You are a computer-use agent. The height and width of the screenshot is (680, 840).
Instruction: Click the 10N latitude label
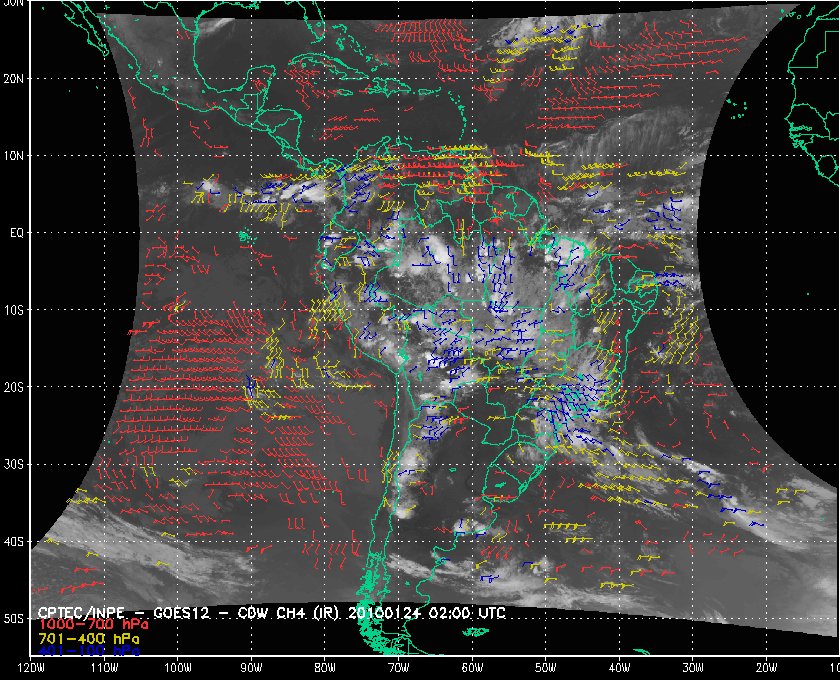click(13, 155)
